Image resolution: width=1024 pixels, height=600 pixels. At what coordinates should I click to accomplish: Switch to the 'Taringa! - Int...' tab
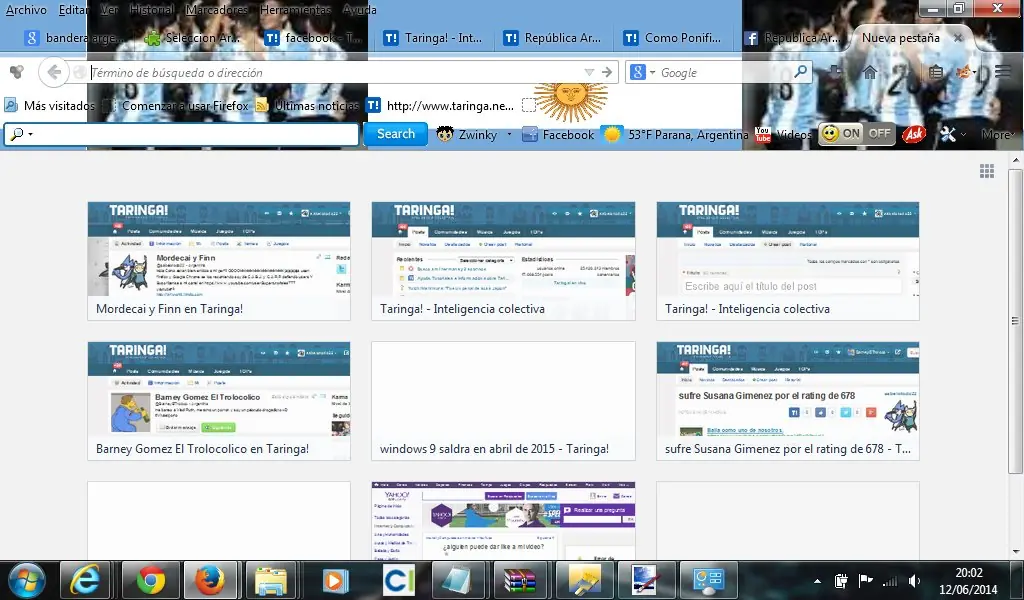433,38
